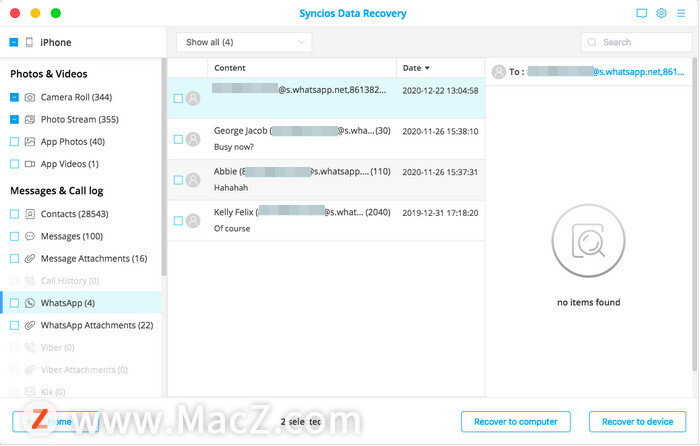Select Messages (100) category
Viewport: 700px width, 446px height.
click(x=82, y=236)
